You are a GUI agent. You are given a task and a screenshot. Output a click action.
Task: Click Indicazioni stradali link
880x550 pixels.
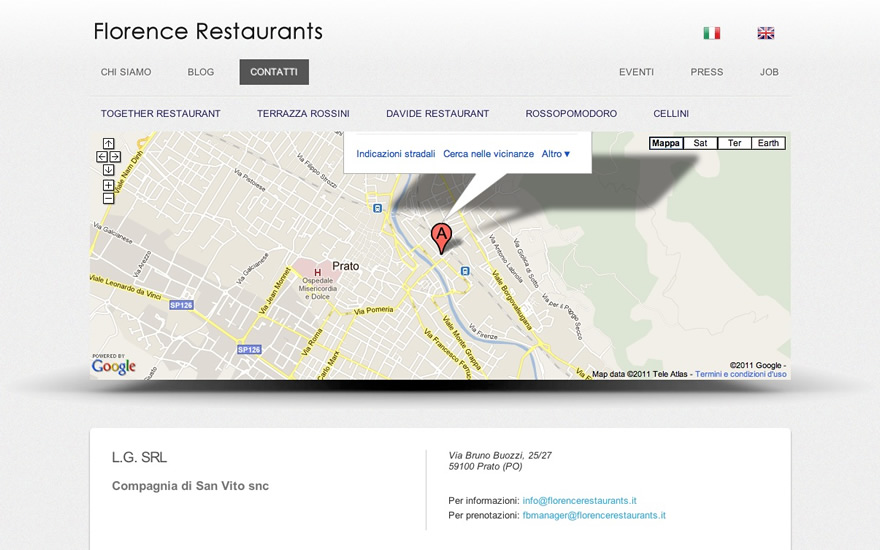click(396, 154)
